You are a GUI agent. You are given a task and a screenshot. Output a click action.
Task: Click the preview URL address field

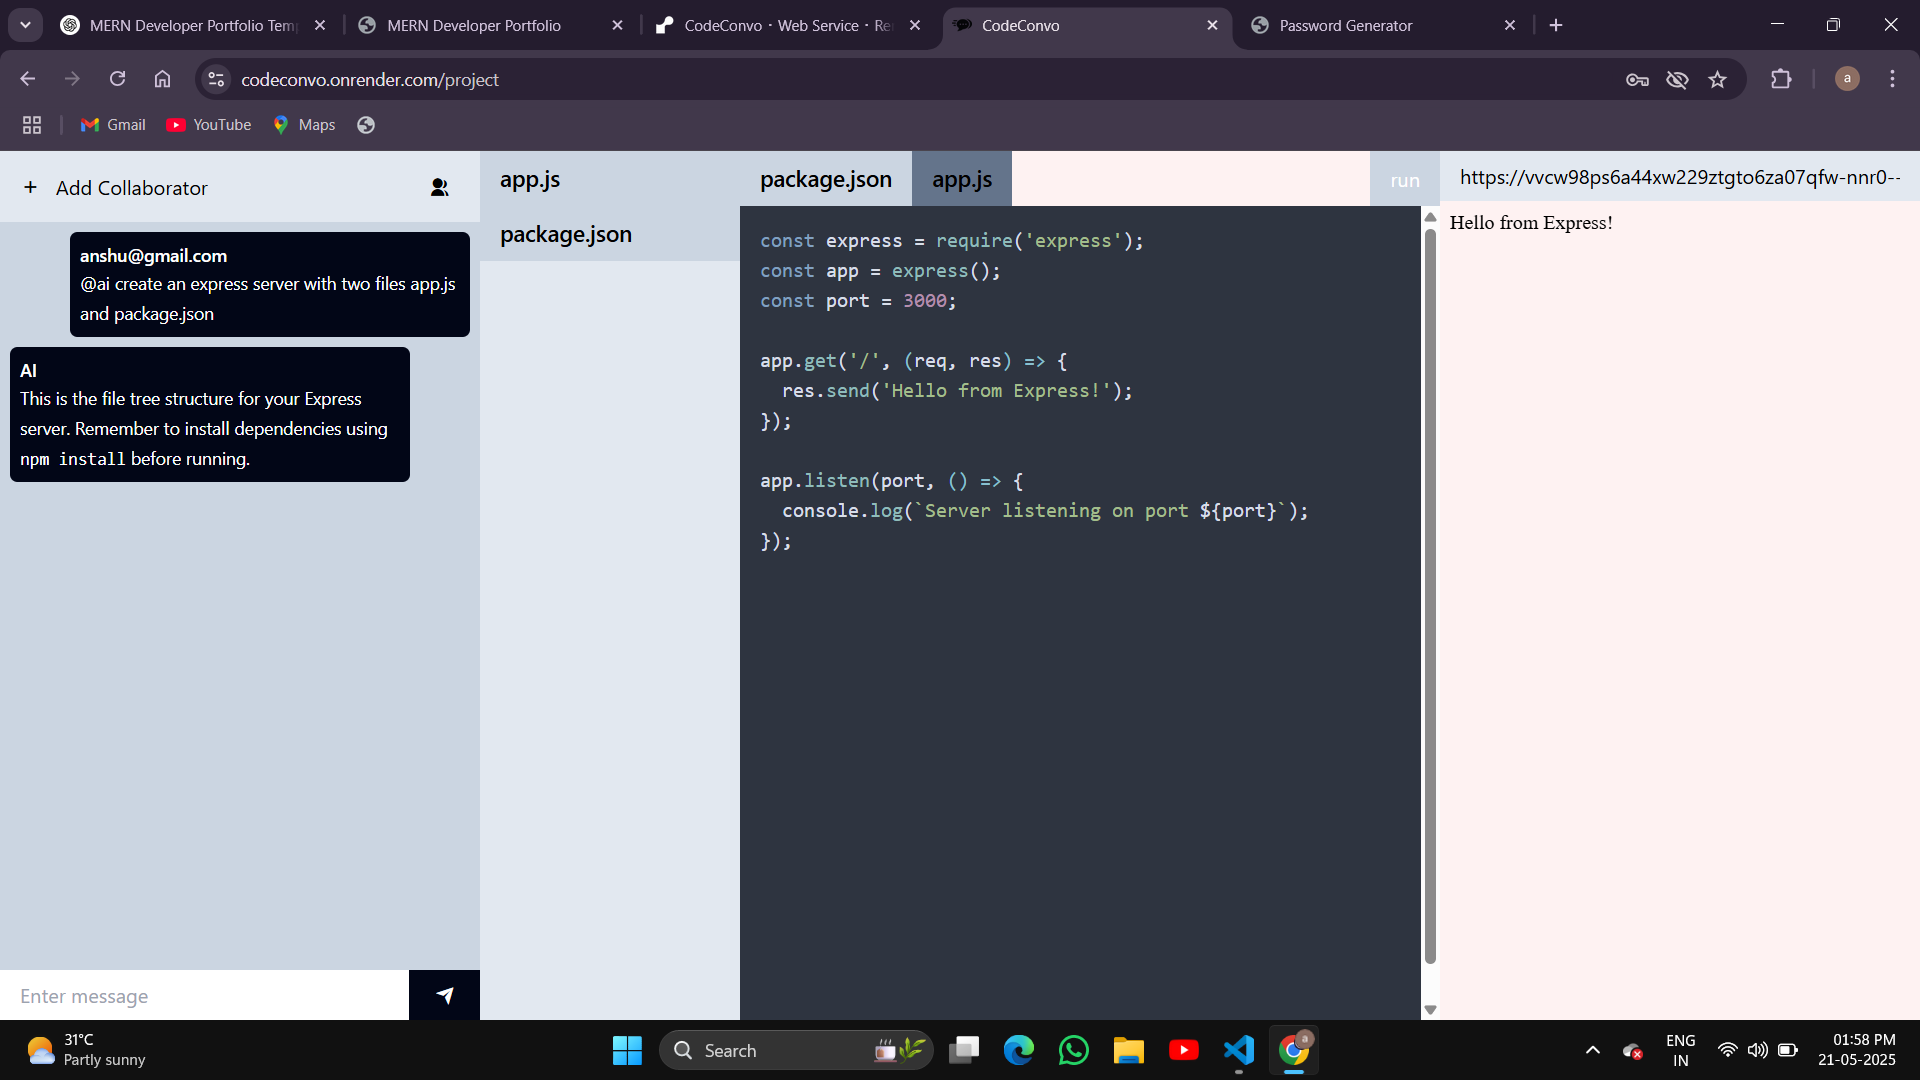tap(1680, 177)
